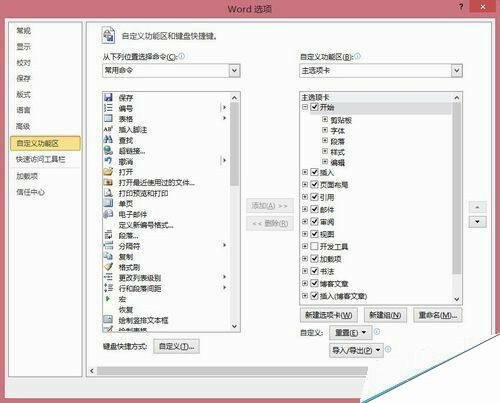Click the Draw Vertical Text Box (绘制竖排文本框) icon
Viewport: 500px width, 403px height.
(108, 320)
